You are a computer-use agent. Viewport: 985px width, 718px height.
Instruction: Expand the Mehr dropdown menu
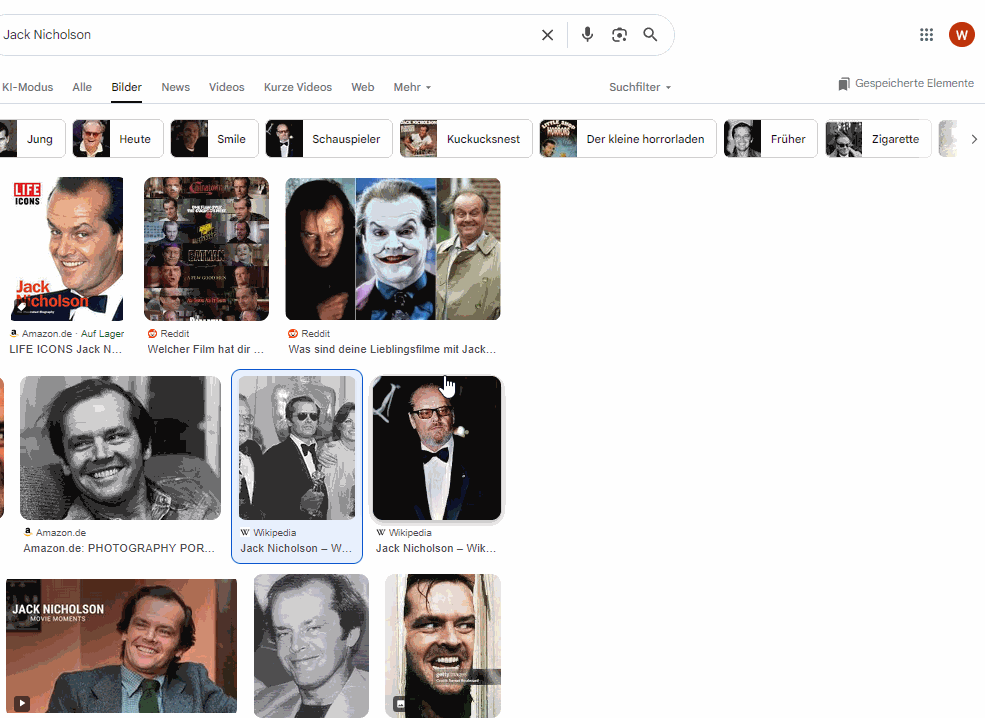[412, 87]
